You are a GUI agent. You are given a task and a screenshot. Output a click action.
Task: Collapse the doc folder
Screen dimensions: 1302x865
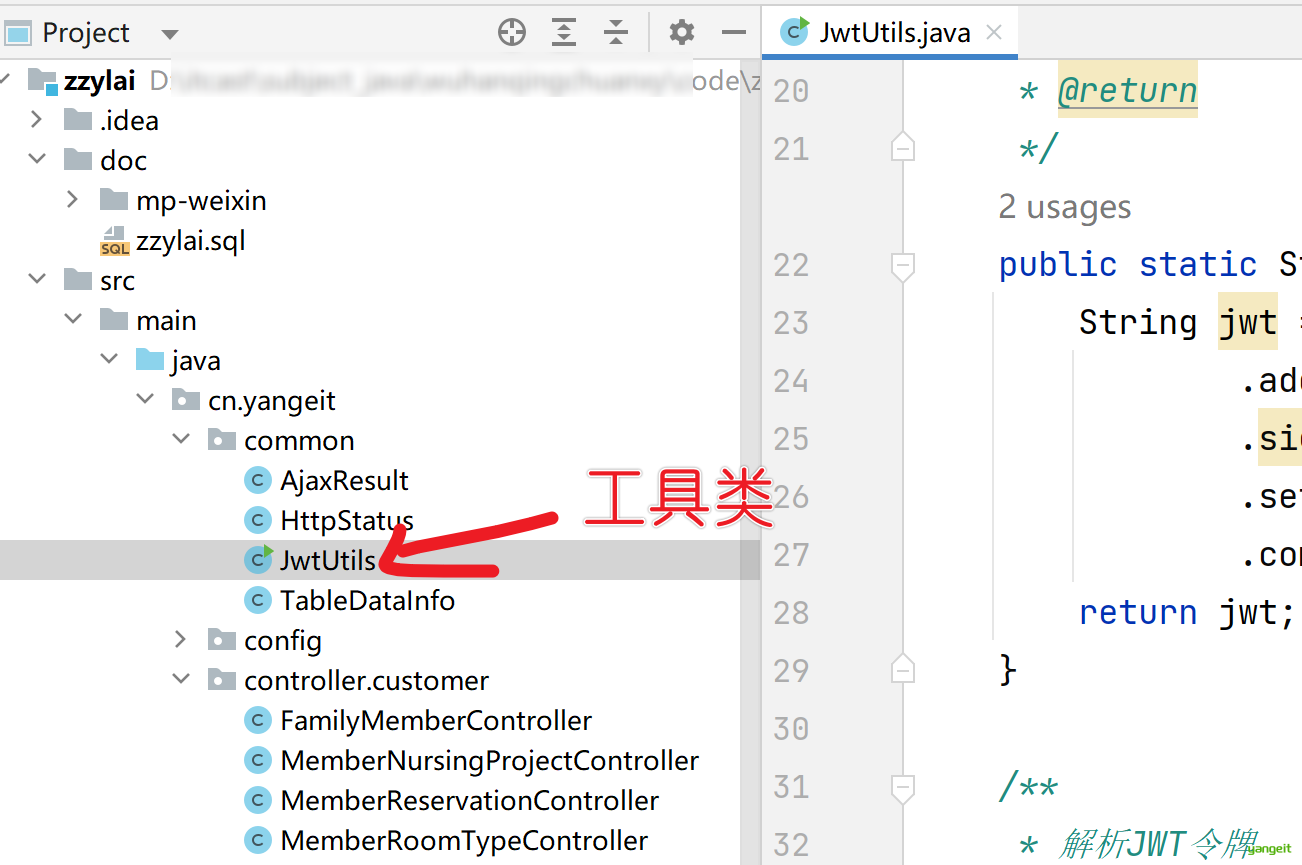37,160
